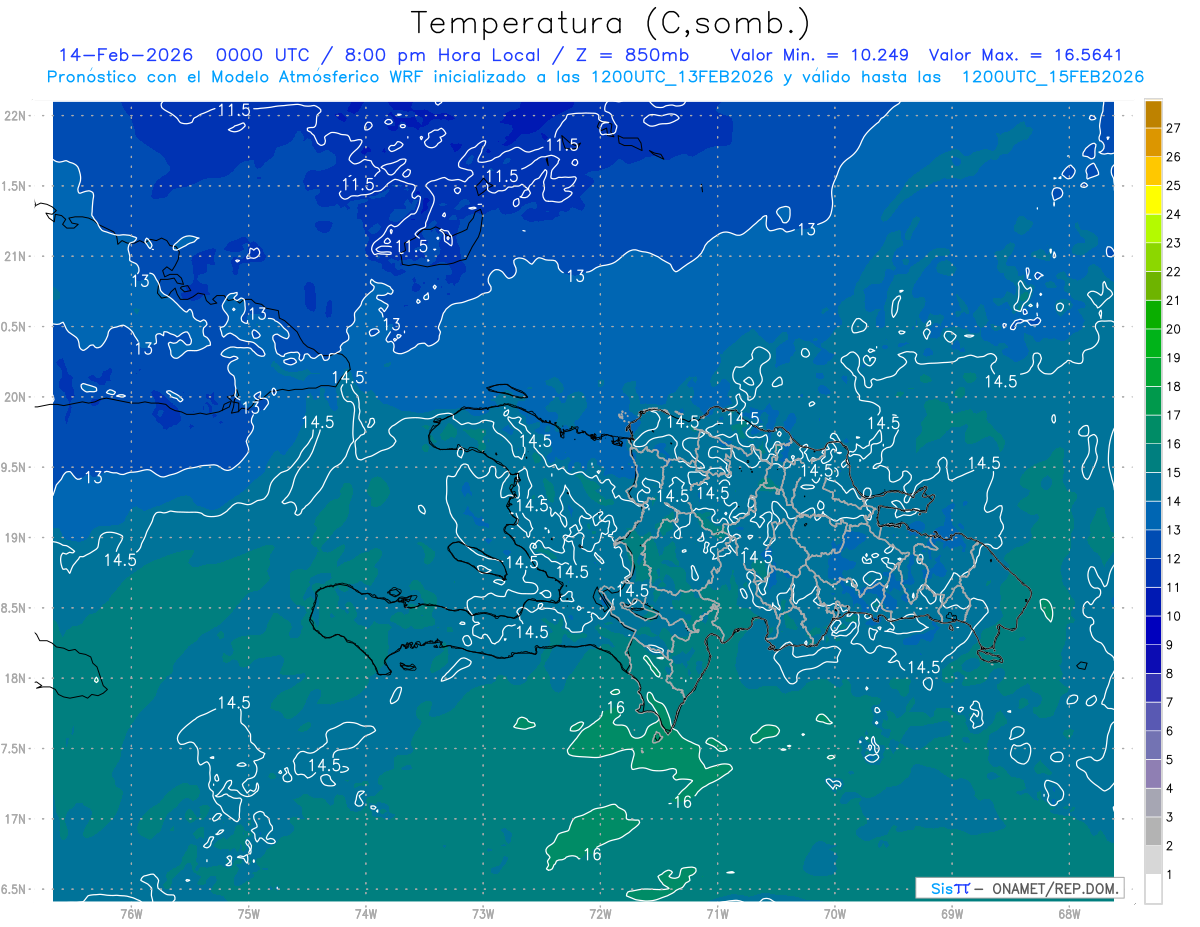Click the '20N' latitude axis label
The width and height of the screenshot is (1200, 927).
pyautogui.click(x=17, y=397)
